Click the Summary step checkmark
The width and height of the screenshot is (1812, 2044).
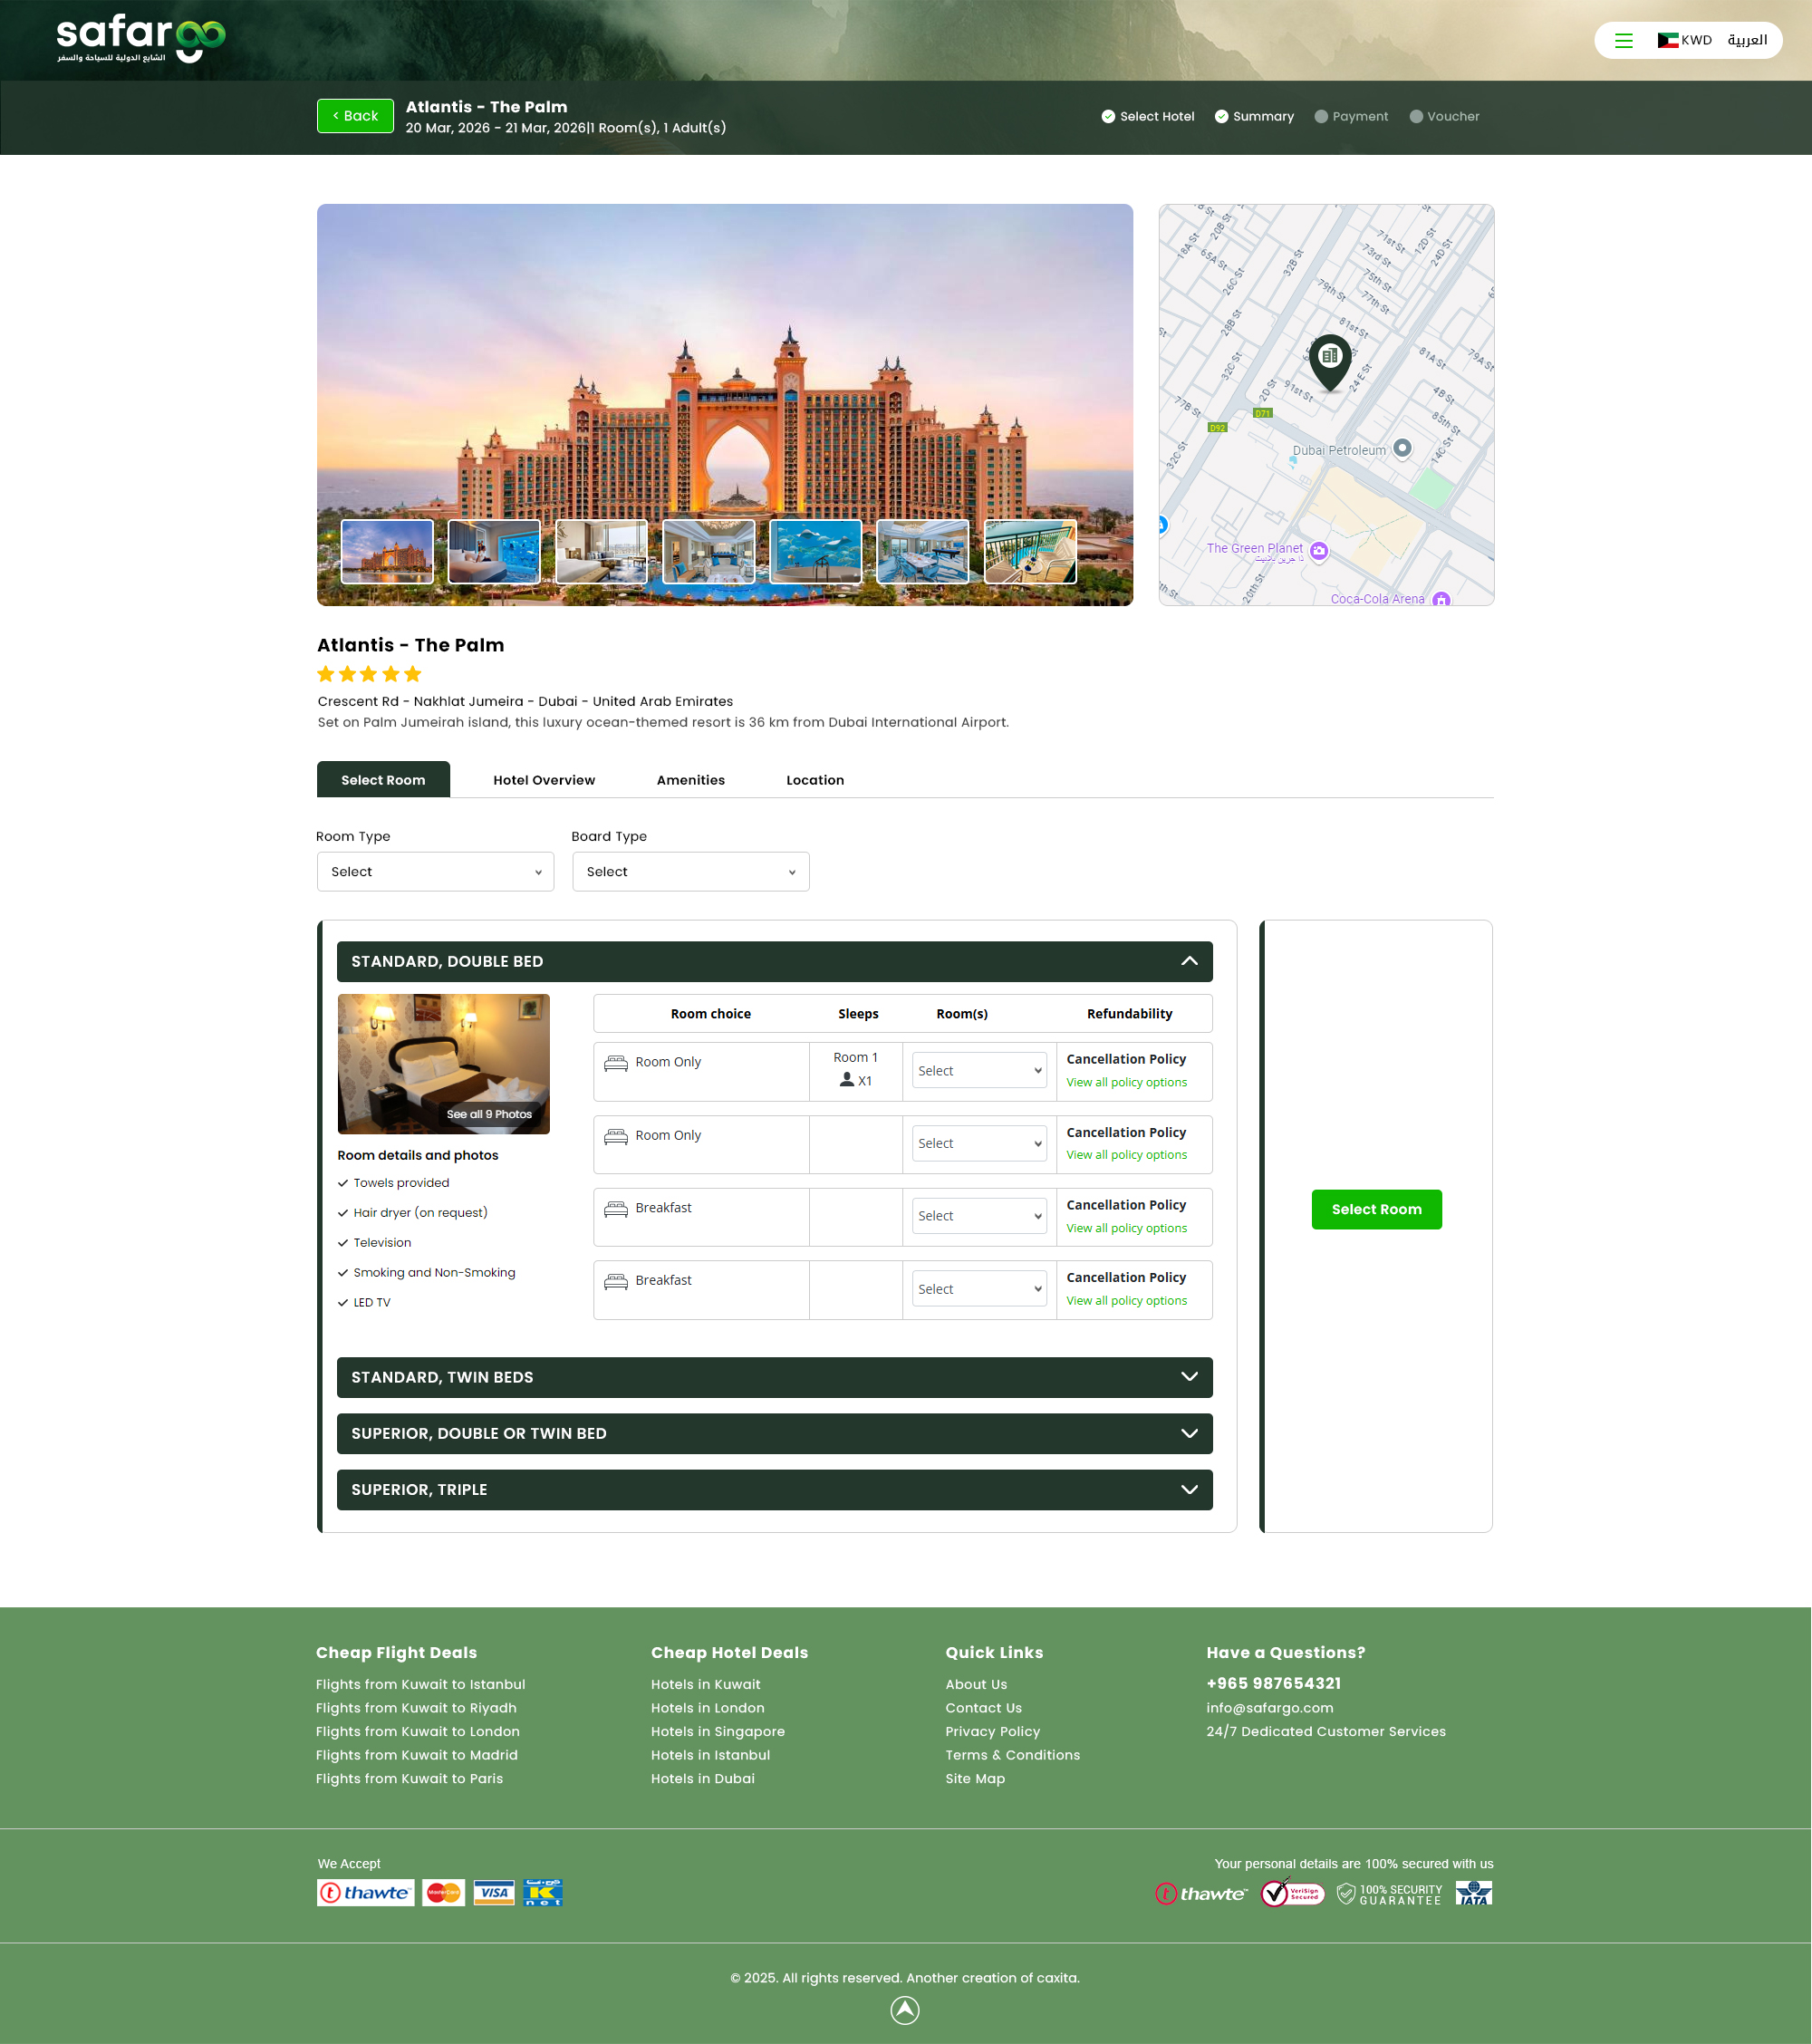tap(1221, 117)
